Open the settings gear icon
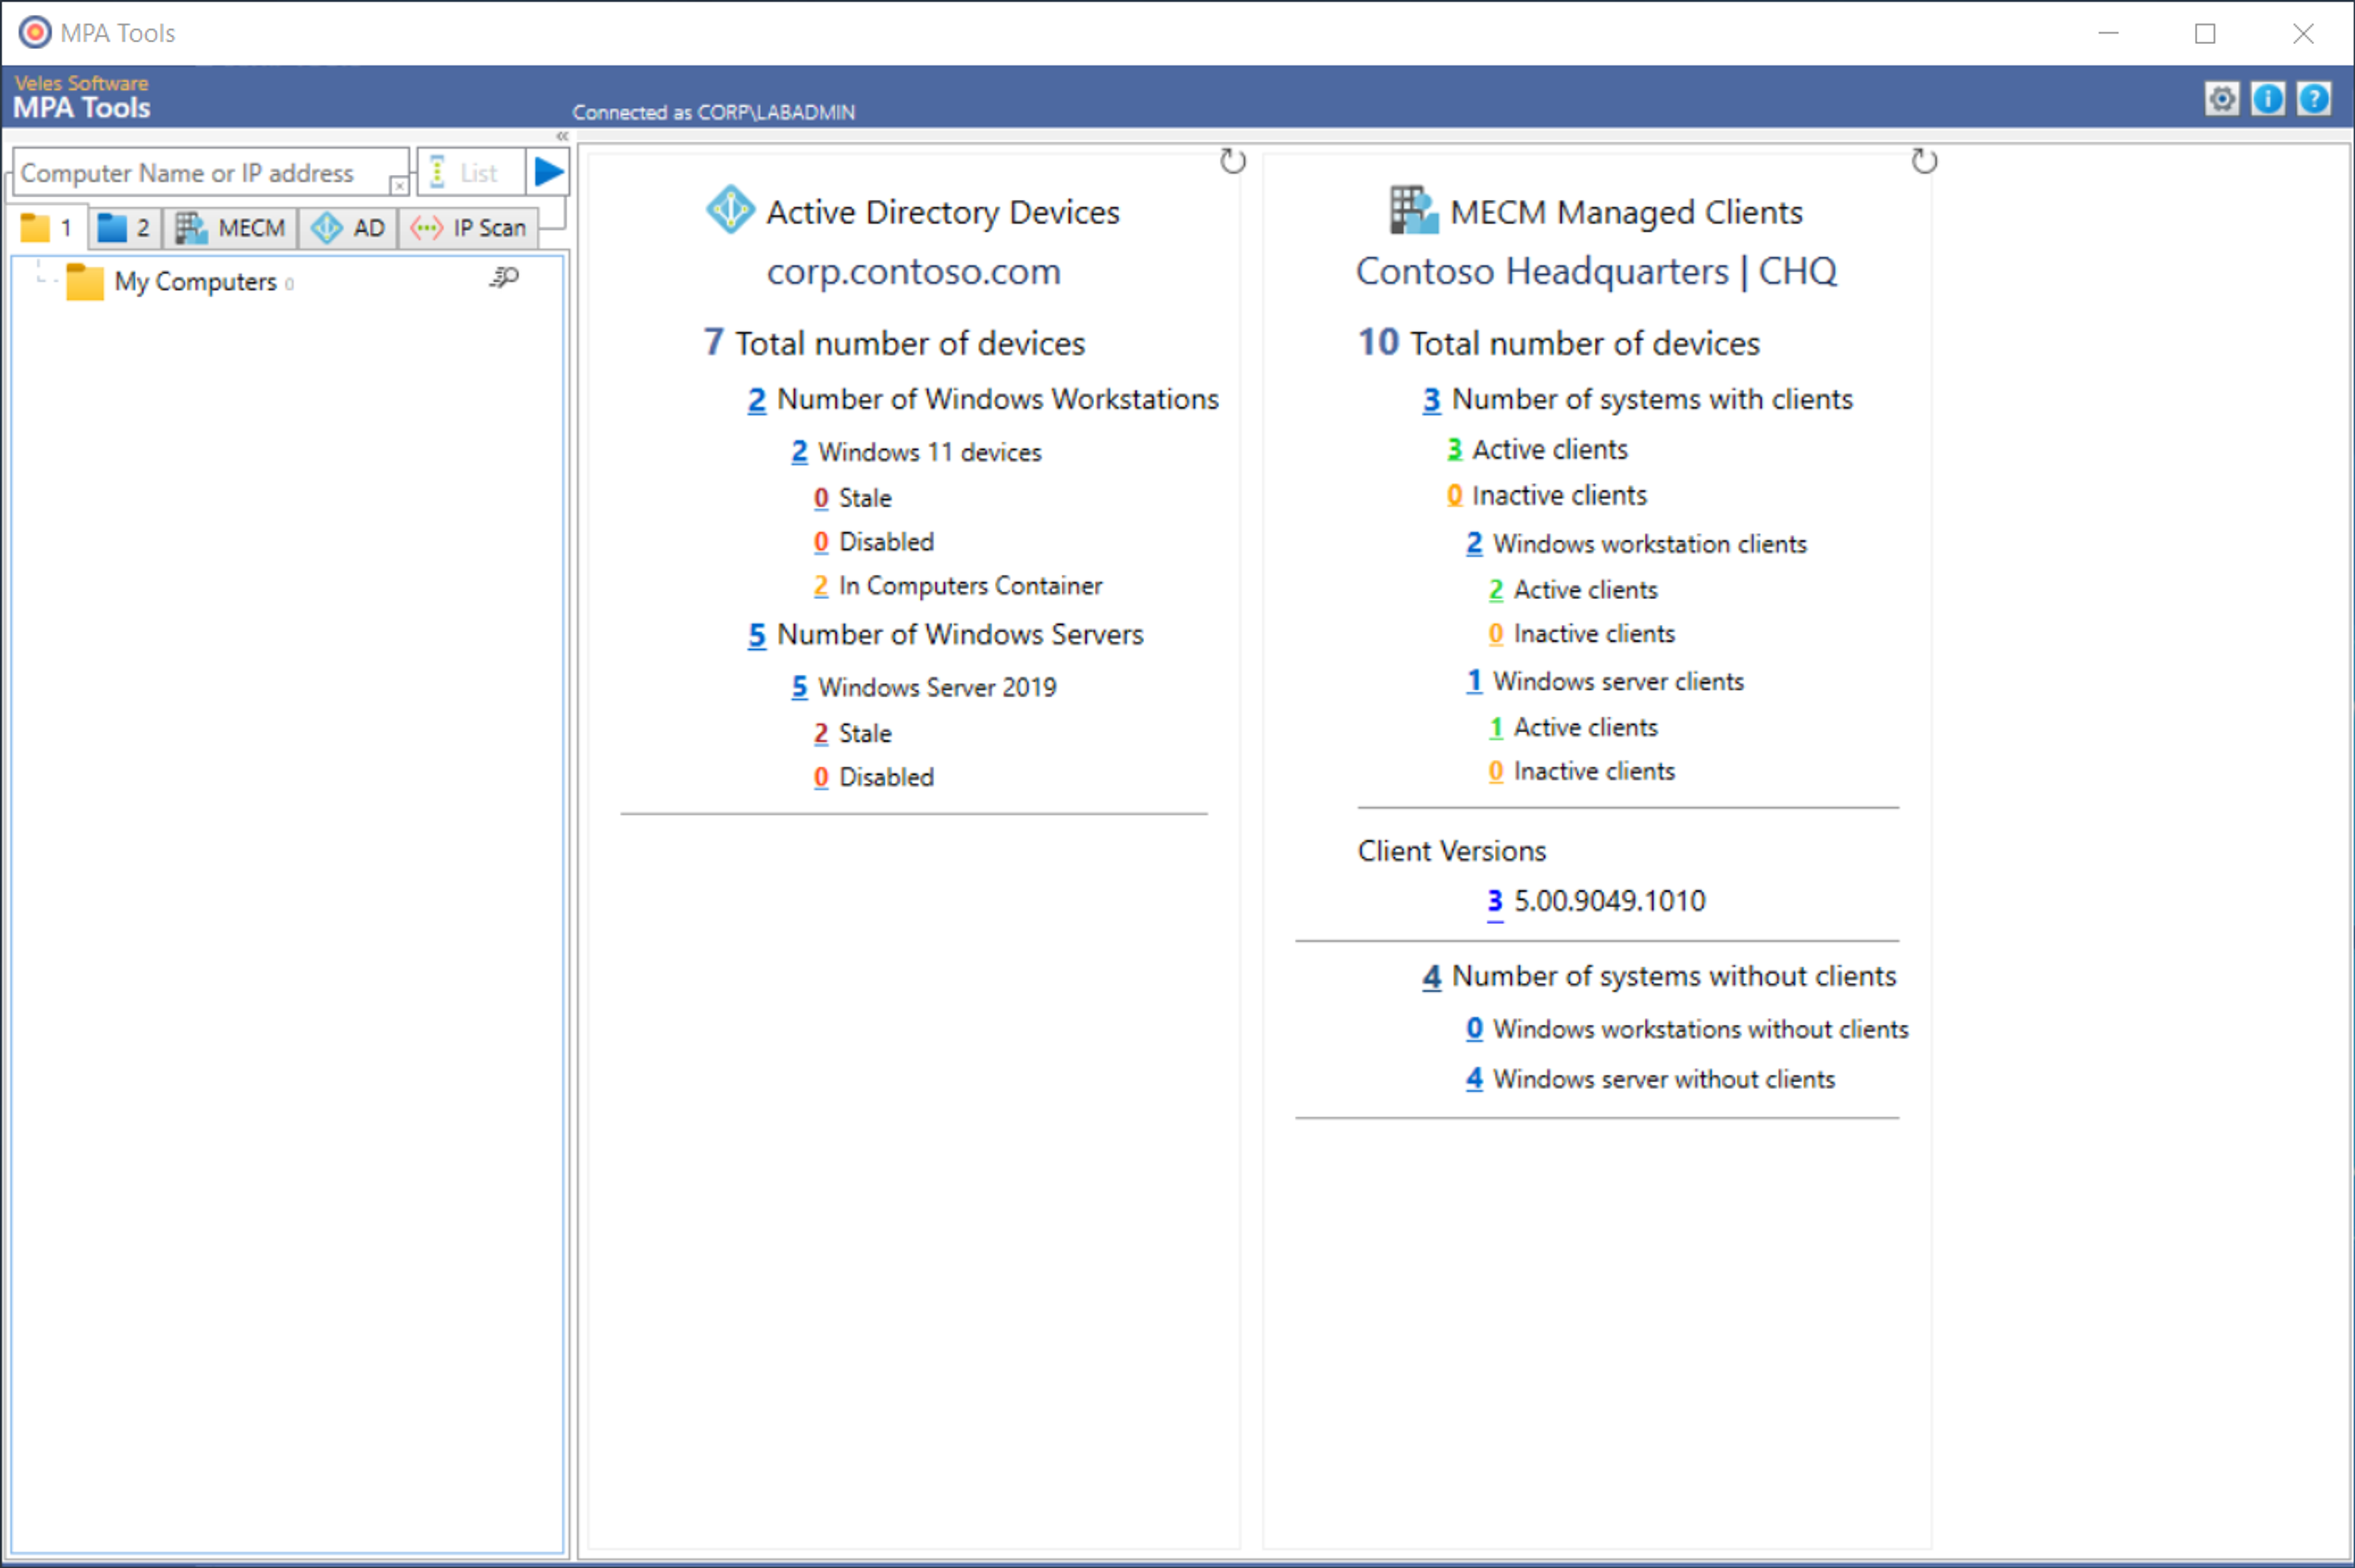 (x=2221, y=99)
